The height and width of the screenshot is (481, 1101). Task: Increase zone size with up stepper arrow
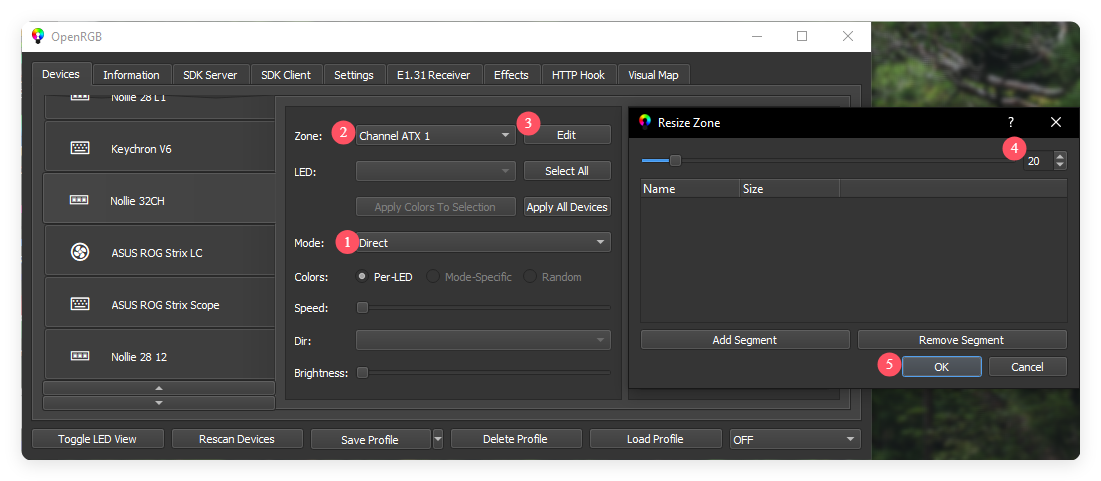(x=1060, y=157)
